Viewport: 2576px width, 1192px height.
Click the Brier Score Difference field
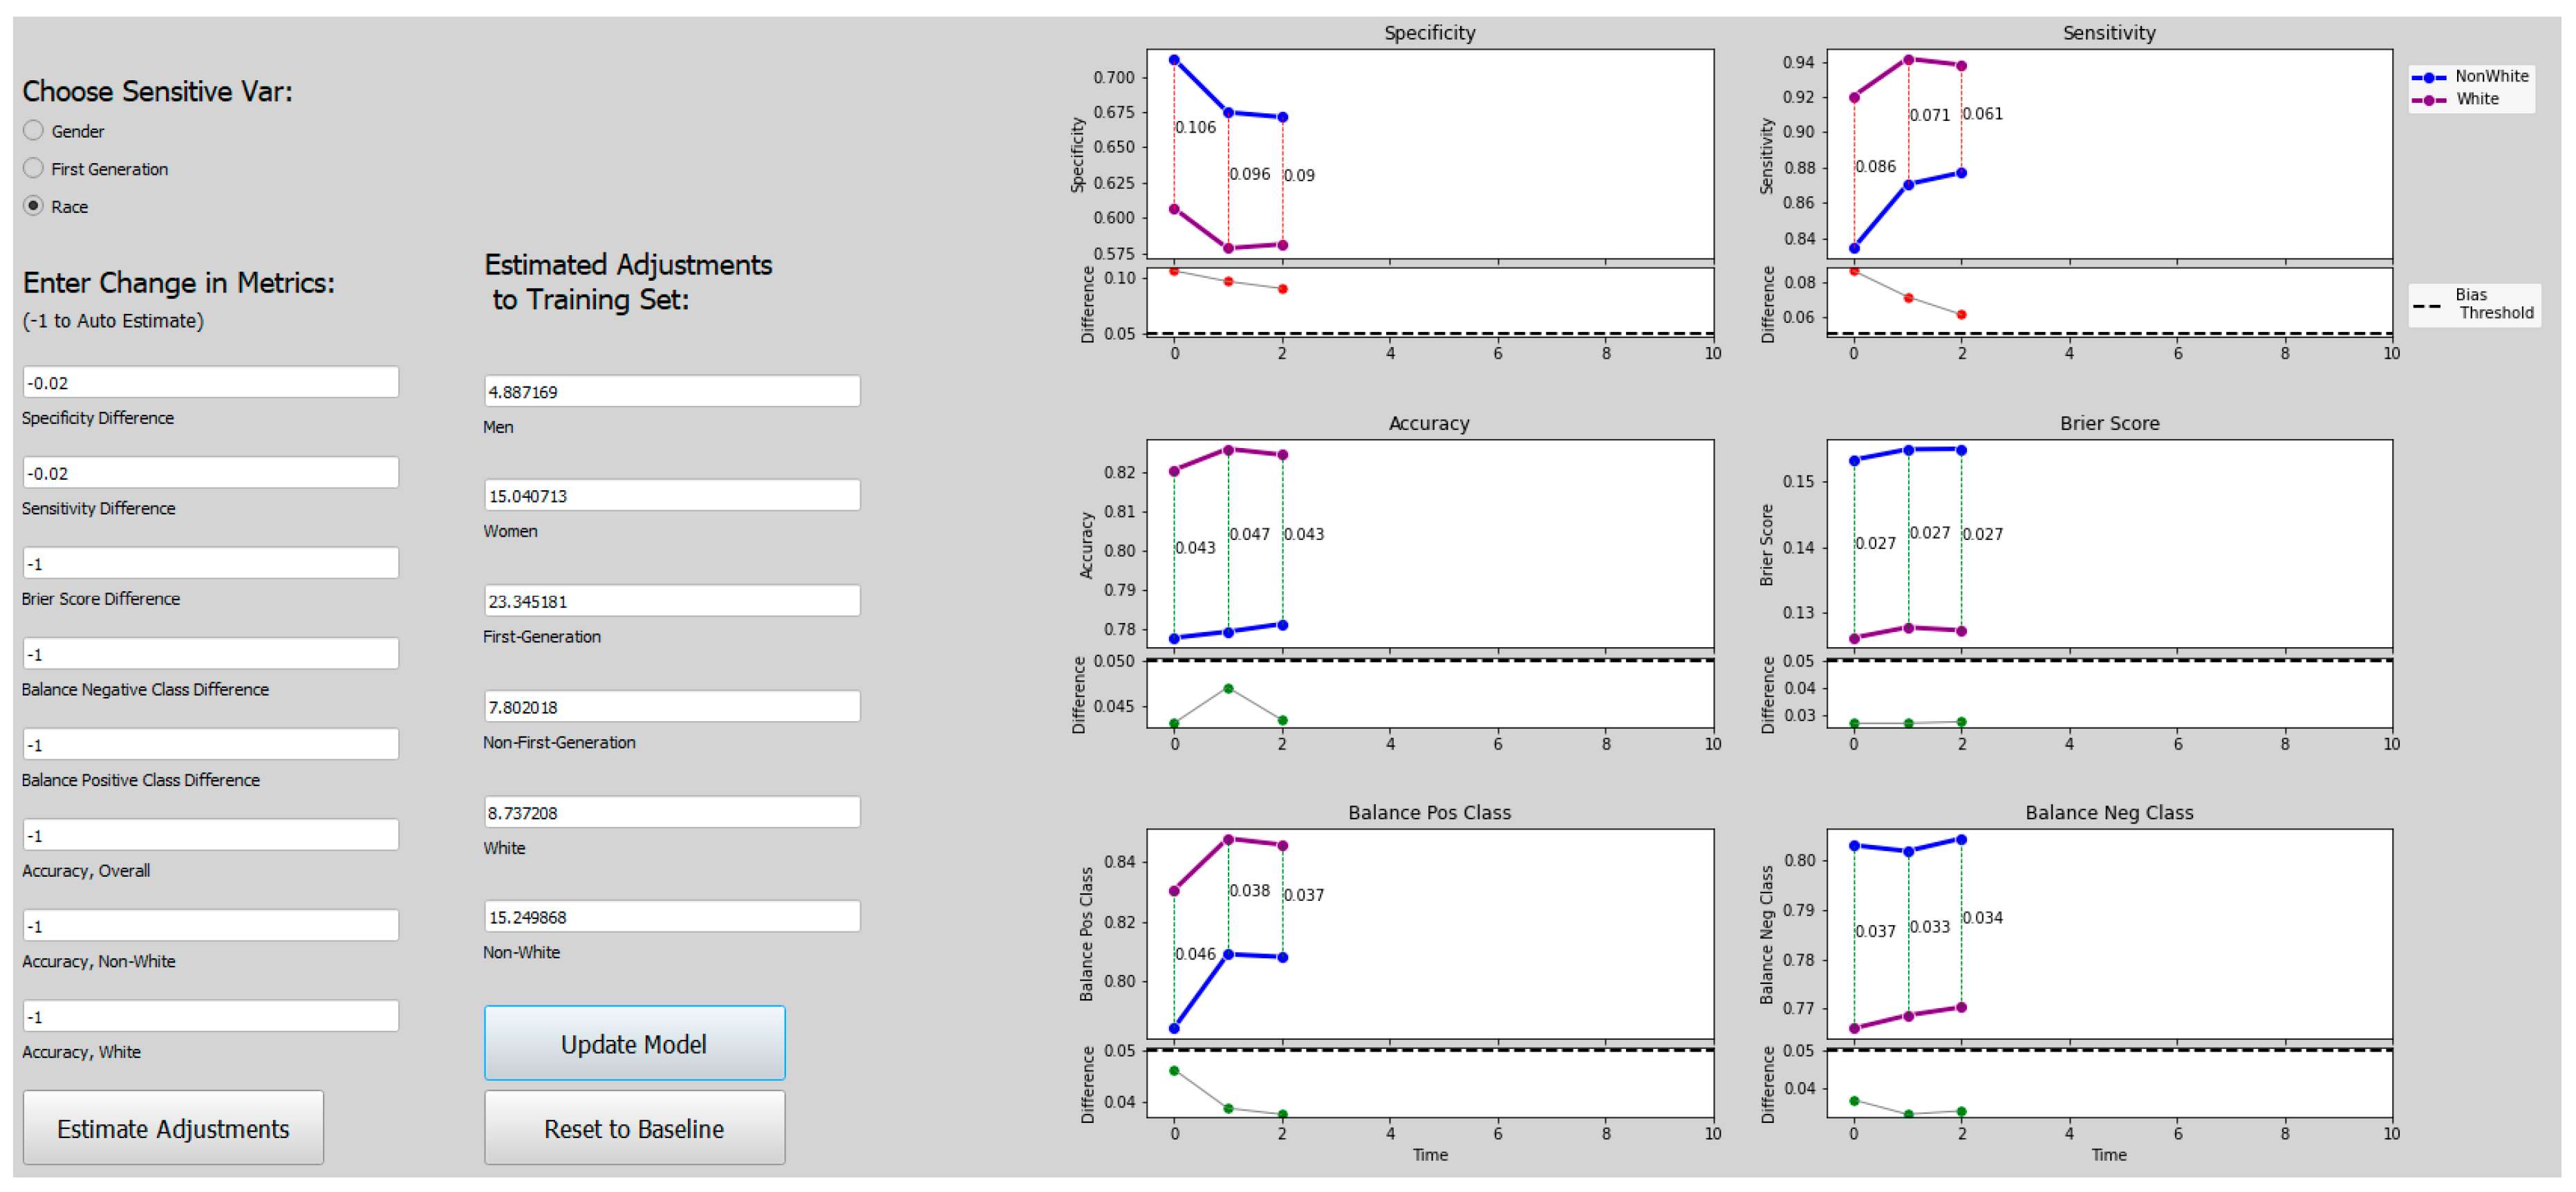click(x=210, y=564)
